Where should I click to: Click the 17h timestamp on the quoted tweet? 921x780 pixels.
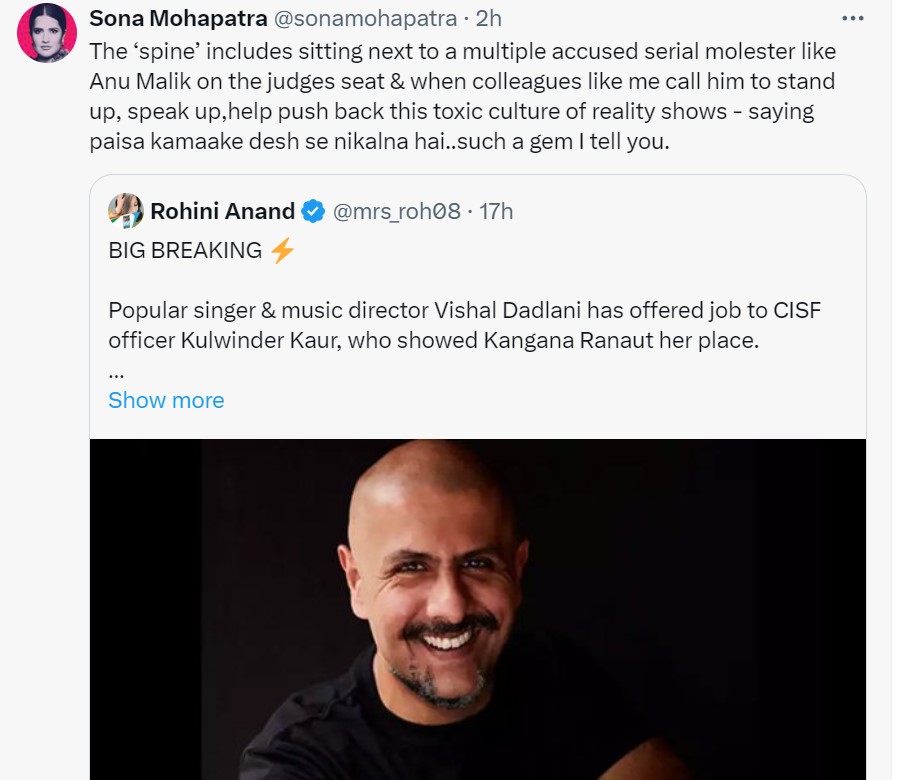[x=496, y=211]
